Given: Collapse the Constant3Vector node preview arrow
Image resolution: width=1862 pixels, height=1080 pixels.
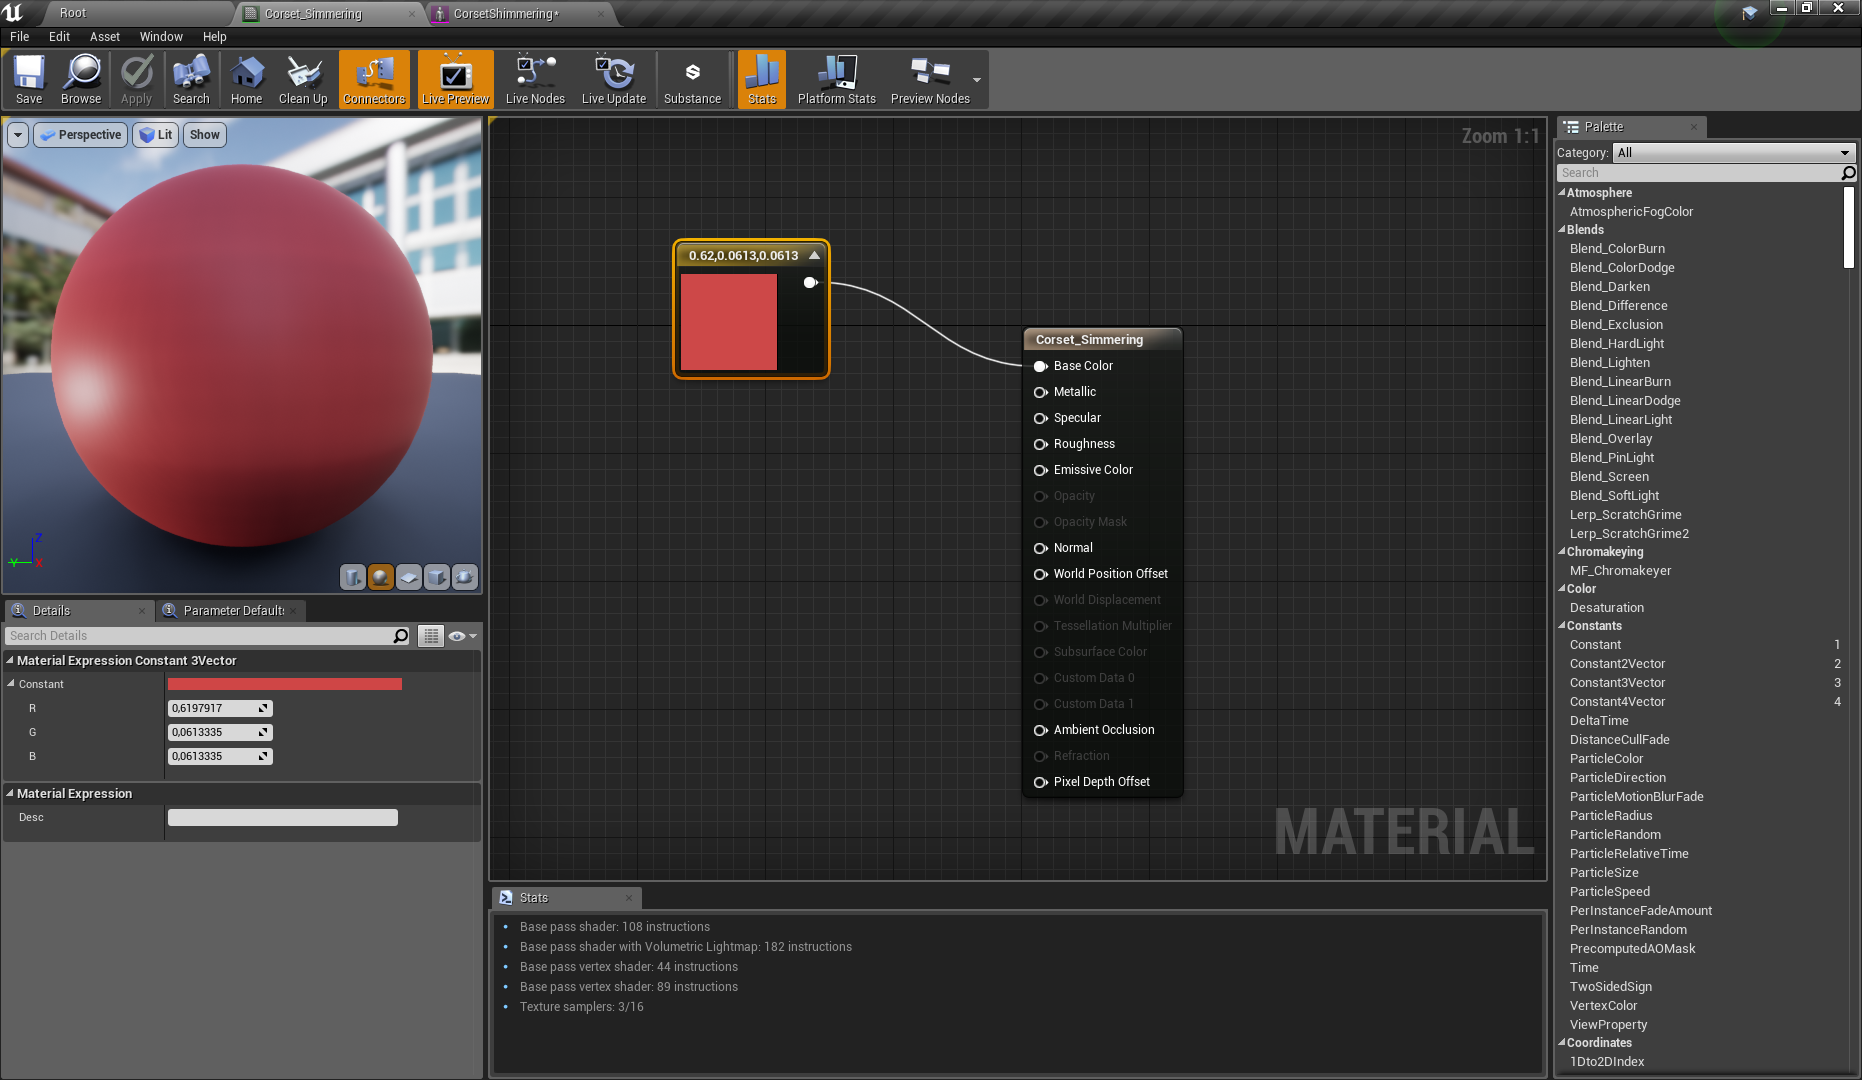Looking at the screenshot, I should [x=814, y=255].
